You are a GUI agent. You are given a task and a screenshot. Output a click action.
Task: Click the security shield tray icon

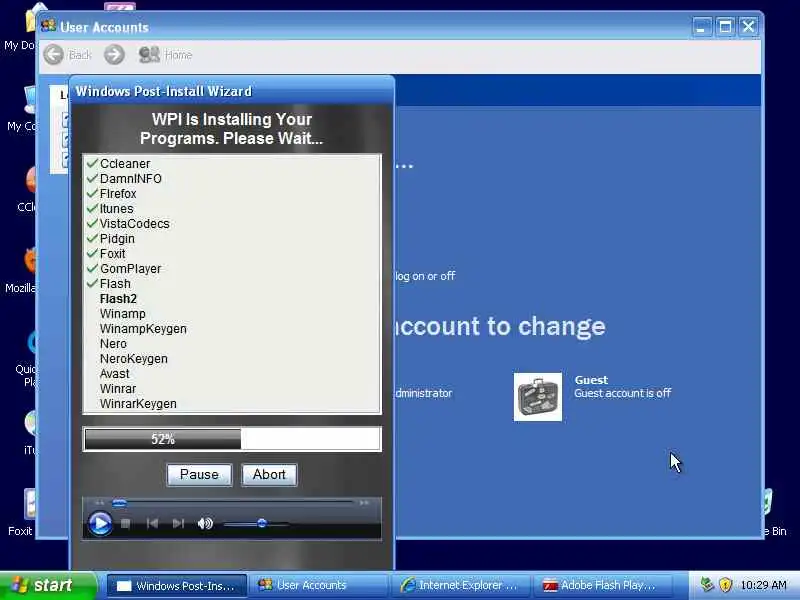[x=726, y=585]
